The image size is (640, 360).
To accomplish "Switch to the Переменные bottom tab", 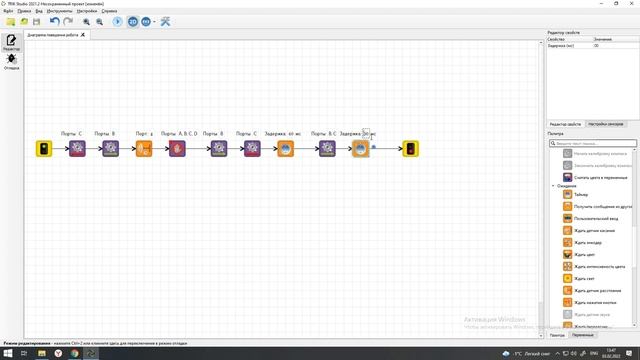I will [x=582, y=335].
